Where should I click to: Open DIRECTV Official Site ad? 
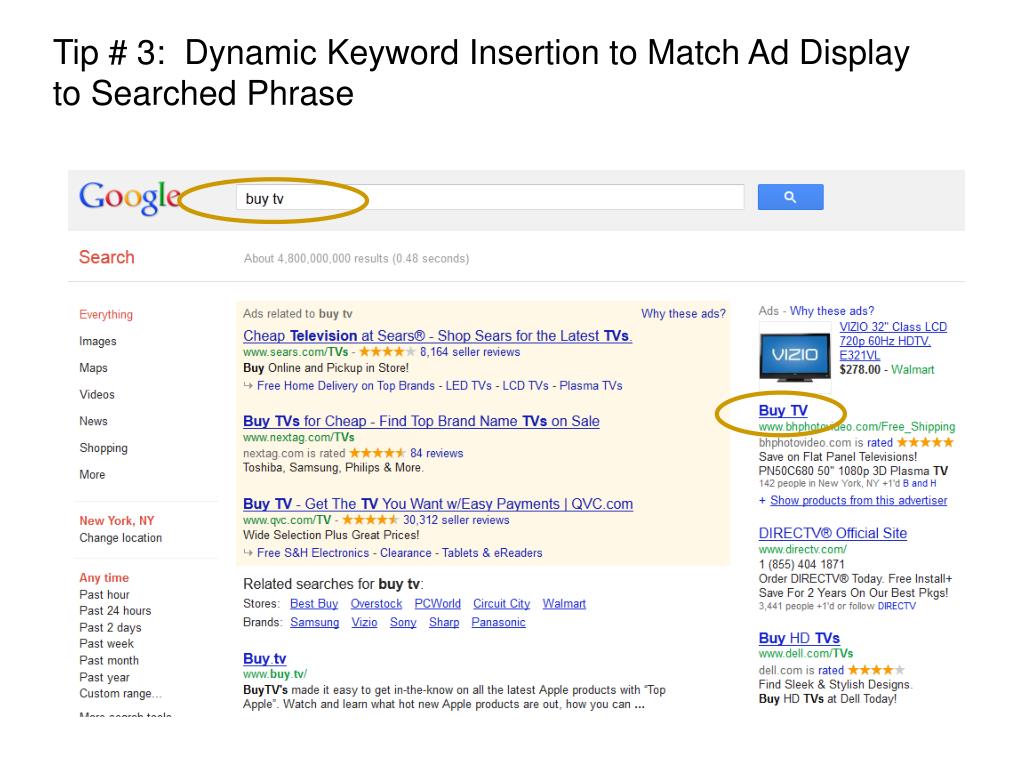click(x=833, y=534)
